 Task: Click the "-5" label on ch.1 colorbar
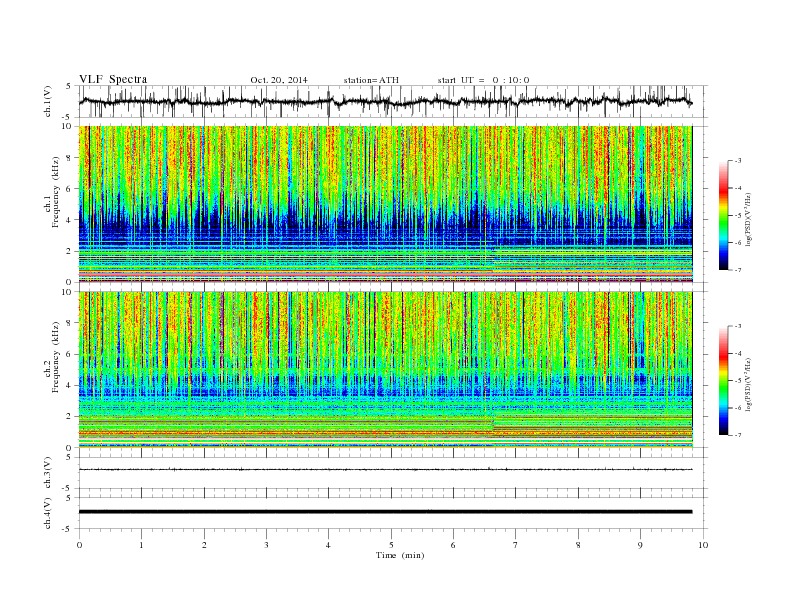click(x=738, y=216)
